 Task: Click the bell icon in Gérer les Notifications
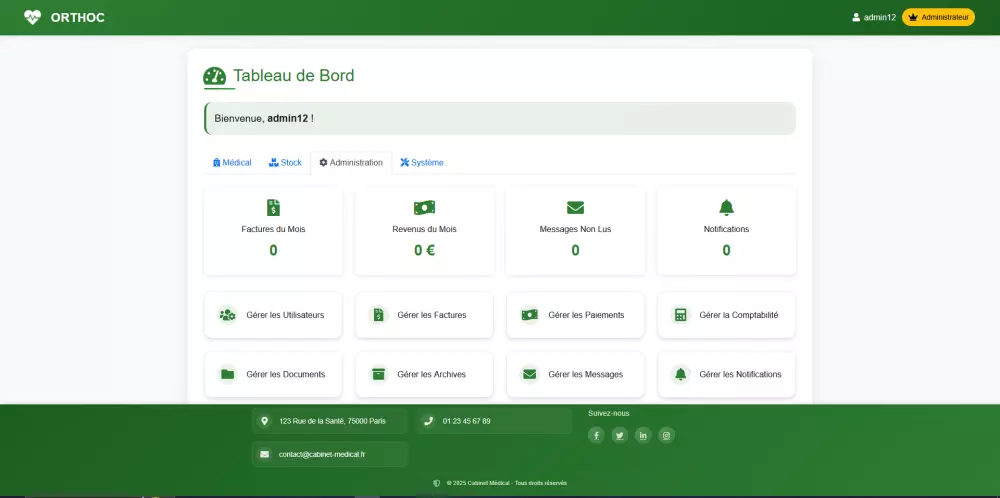coord(680,374)
